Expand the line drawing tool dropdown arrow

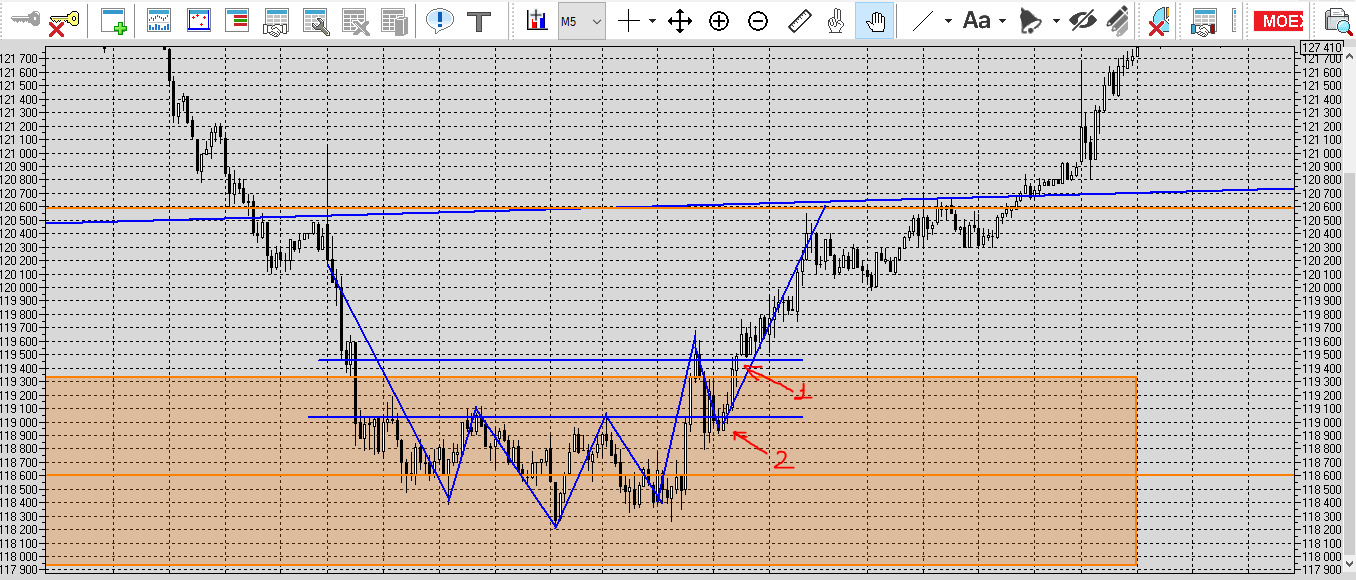pos(946,21)
